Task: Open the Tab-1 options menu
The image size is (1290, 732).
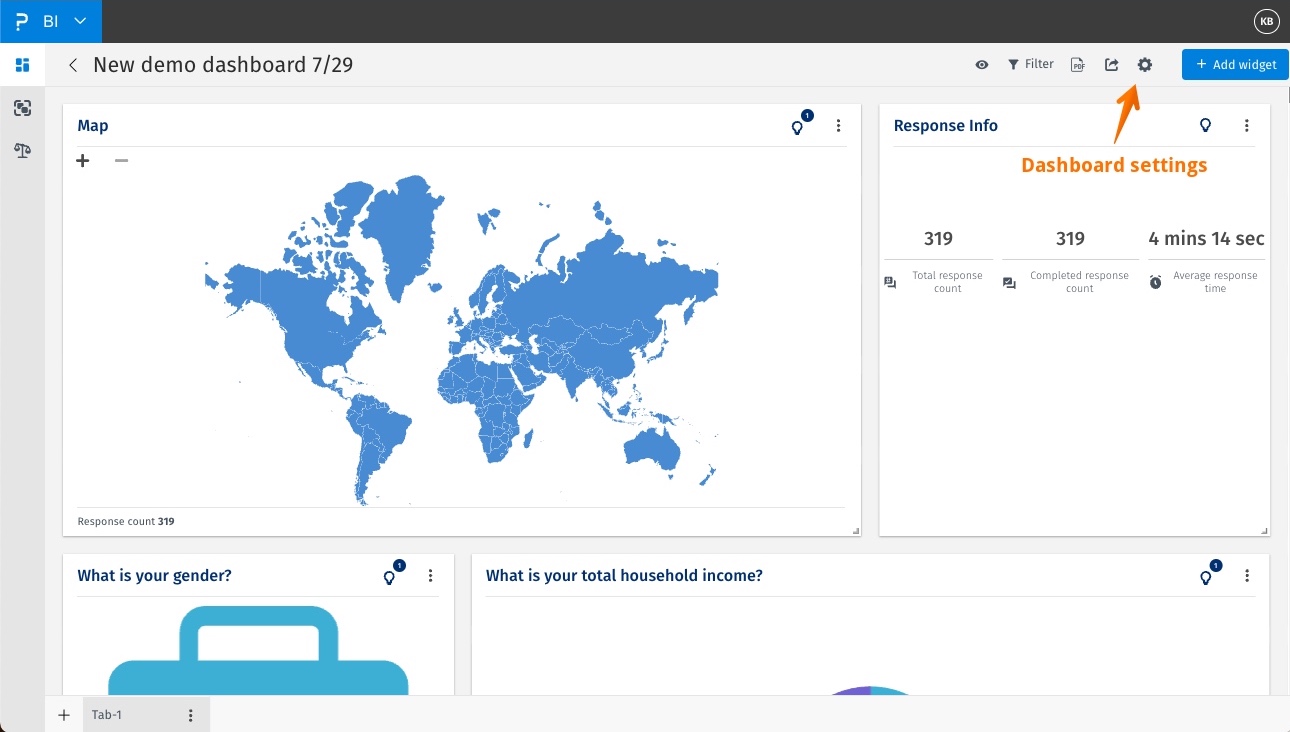Action: point(190,714)
